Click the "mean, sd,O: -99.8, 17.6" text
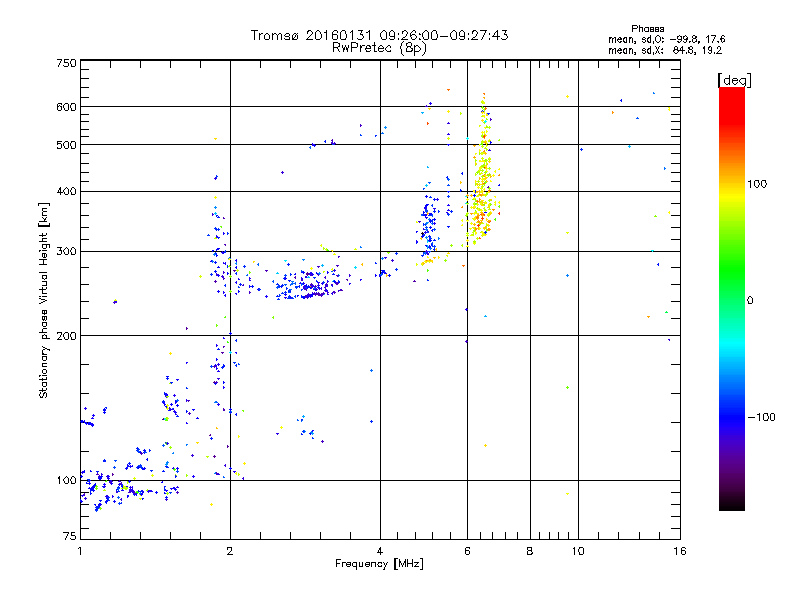 pyautogui.click(x=666, y=39)
